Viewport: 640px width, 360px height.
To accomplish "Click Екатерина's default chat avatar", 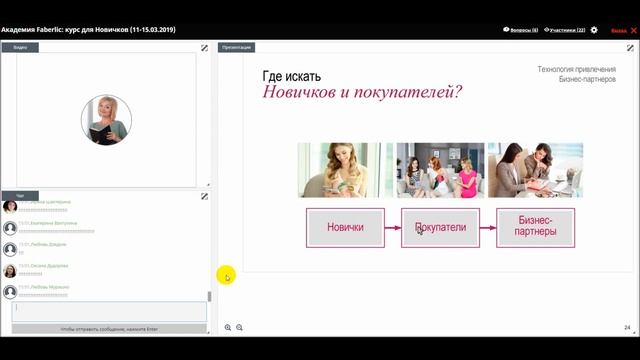I will [10, 228].
